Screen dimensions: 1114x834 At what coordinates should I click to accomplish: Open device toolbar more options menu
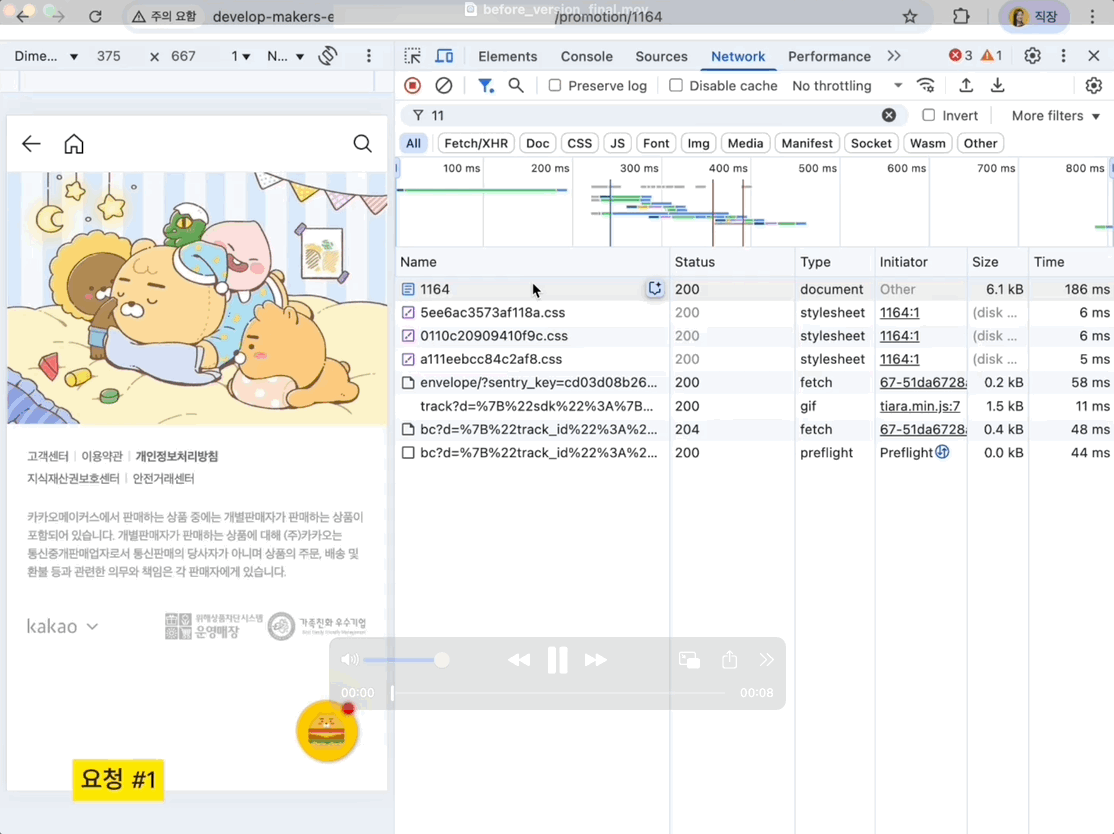[x=369, y=56]
